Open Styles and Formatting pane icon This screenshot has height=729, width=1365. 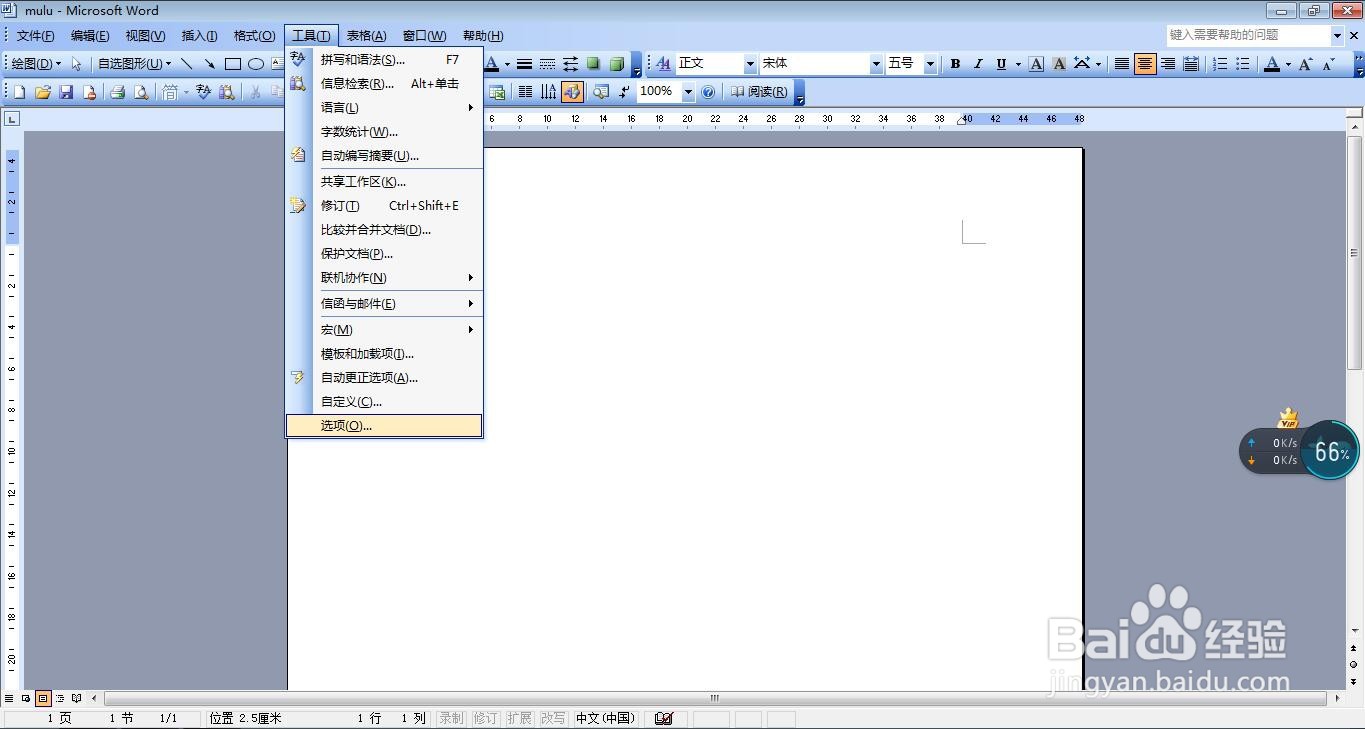[663, 63]
